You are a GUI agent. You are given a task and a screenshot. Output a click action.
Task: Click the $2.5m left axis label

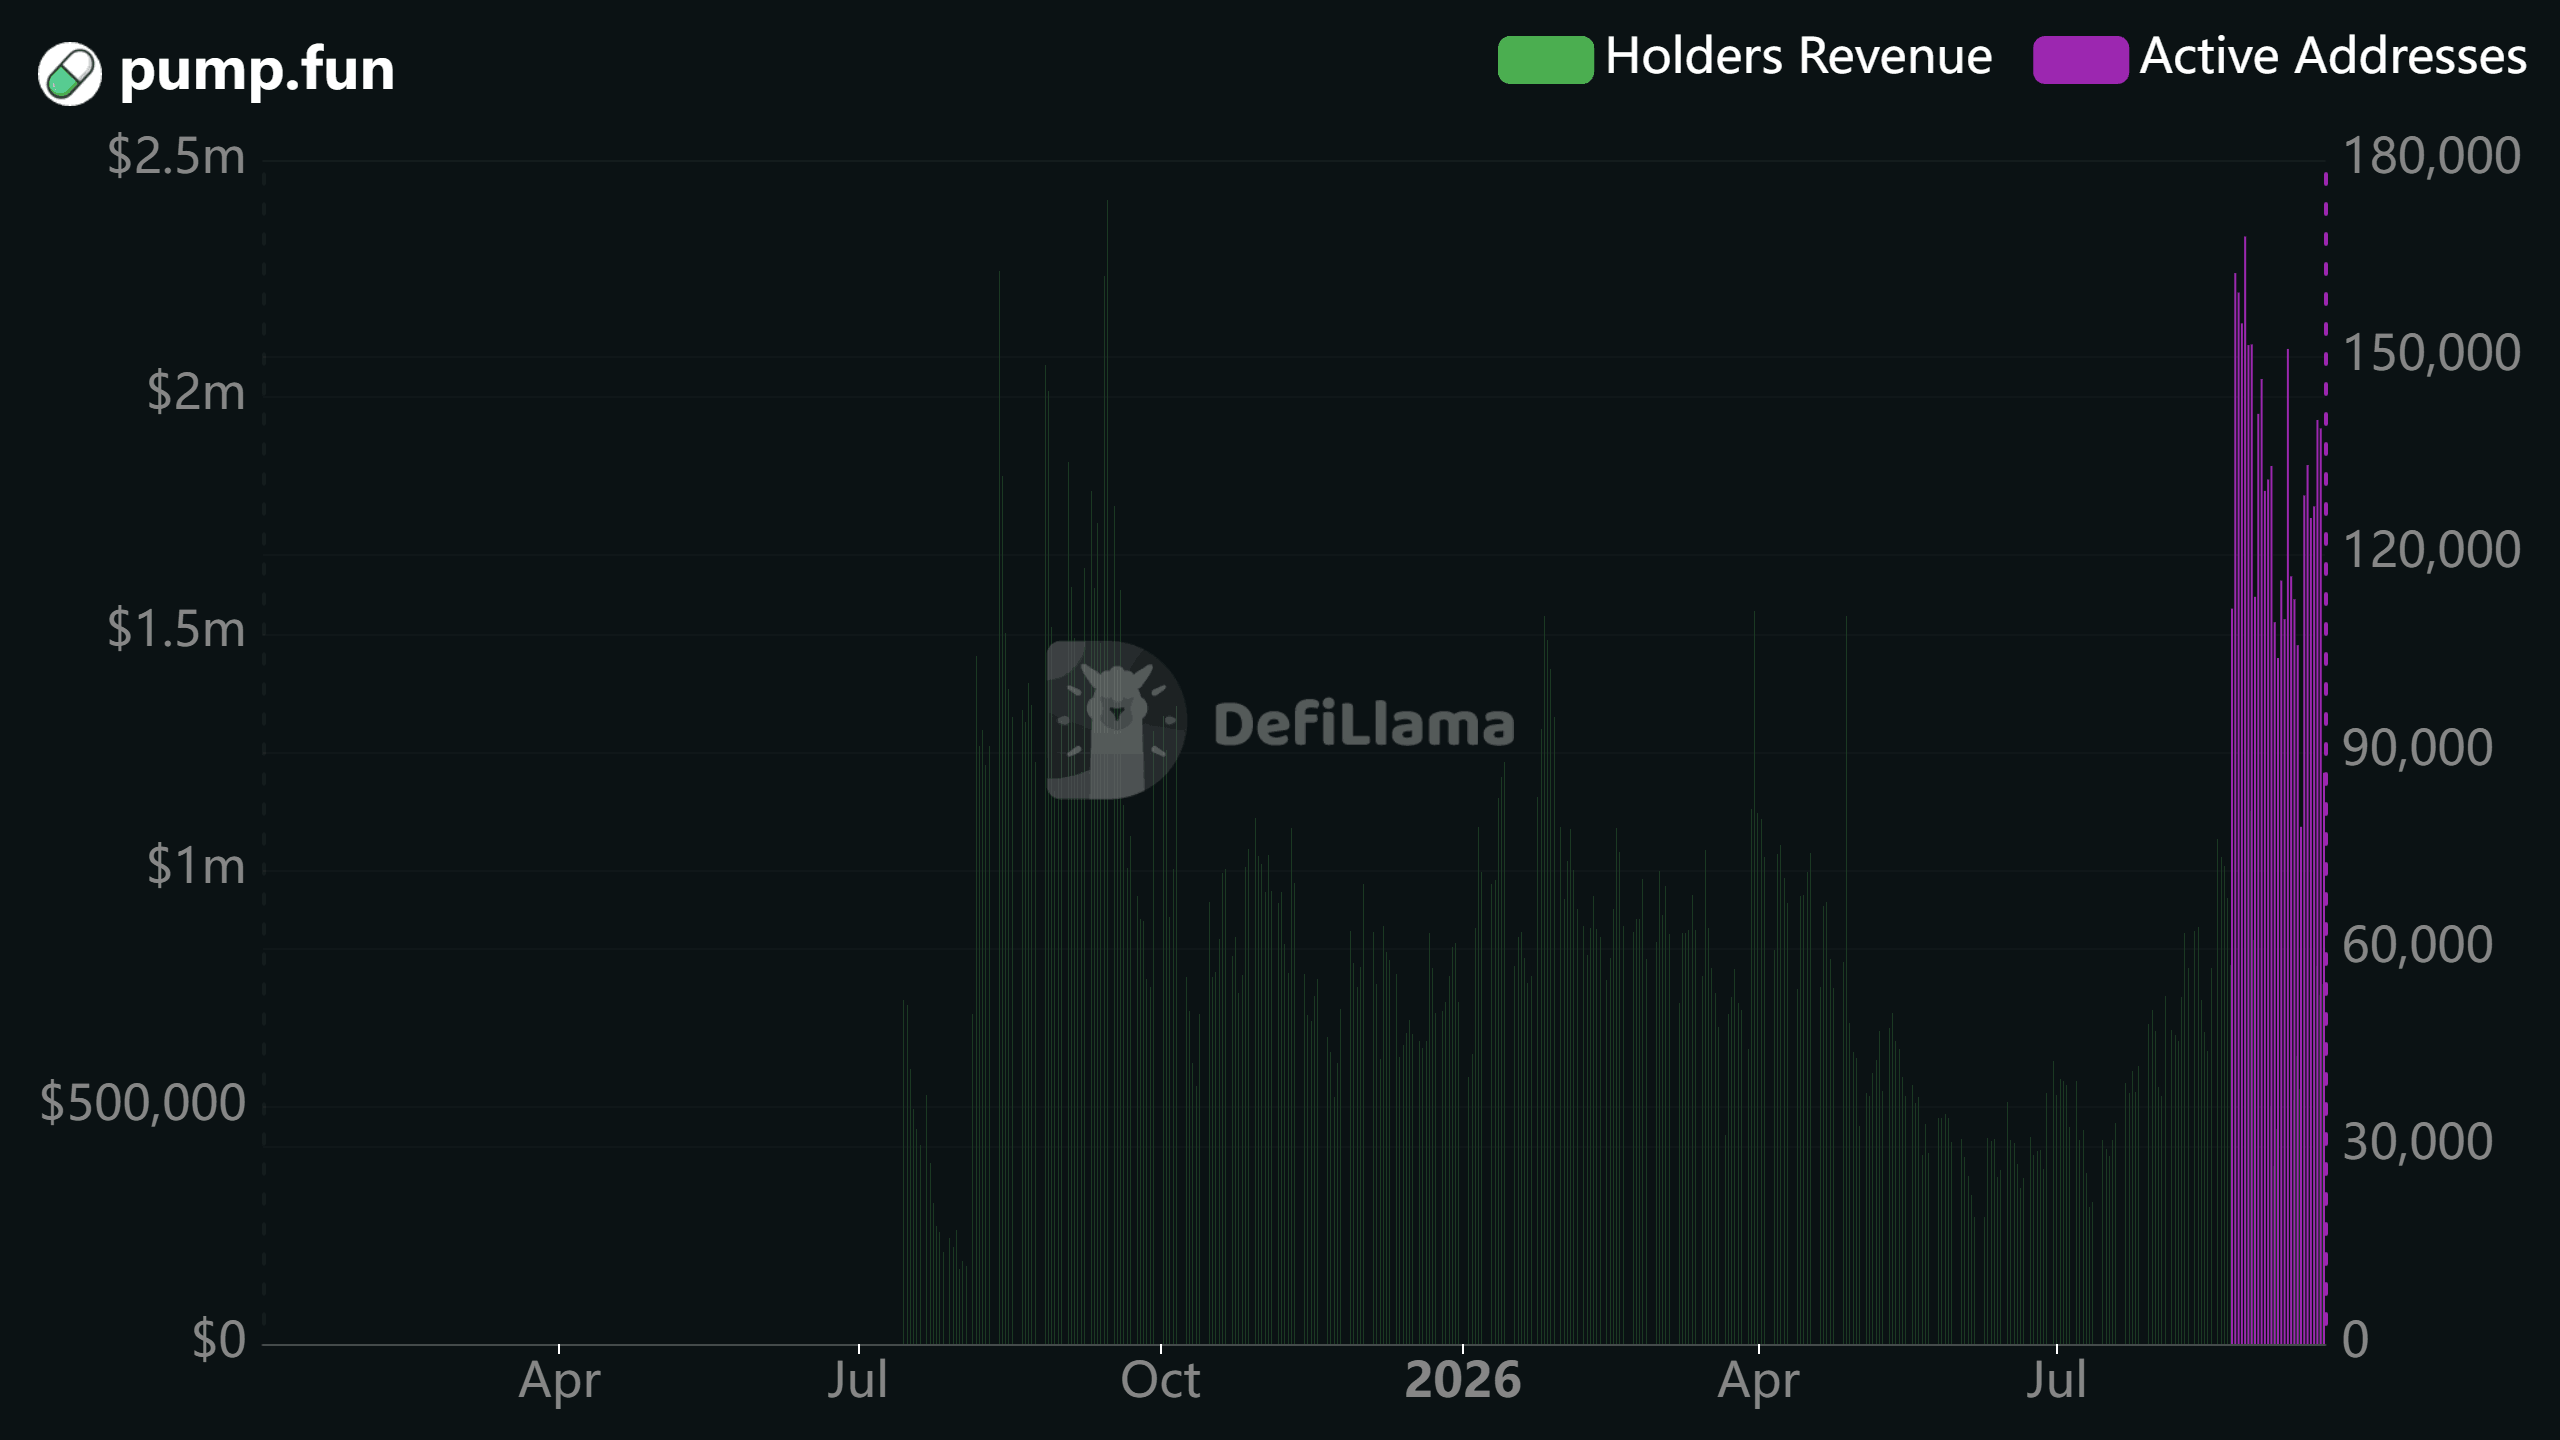(177, 156)
